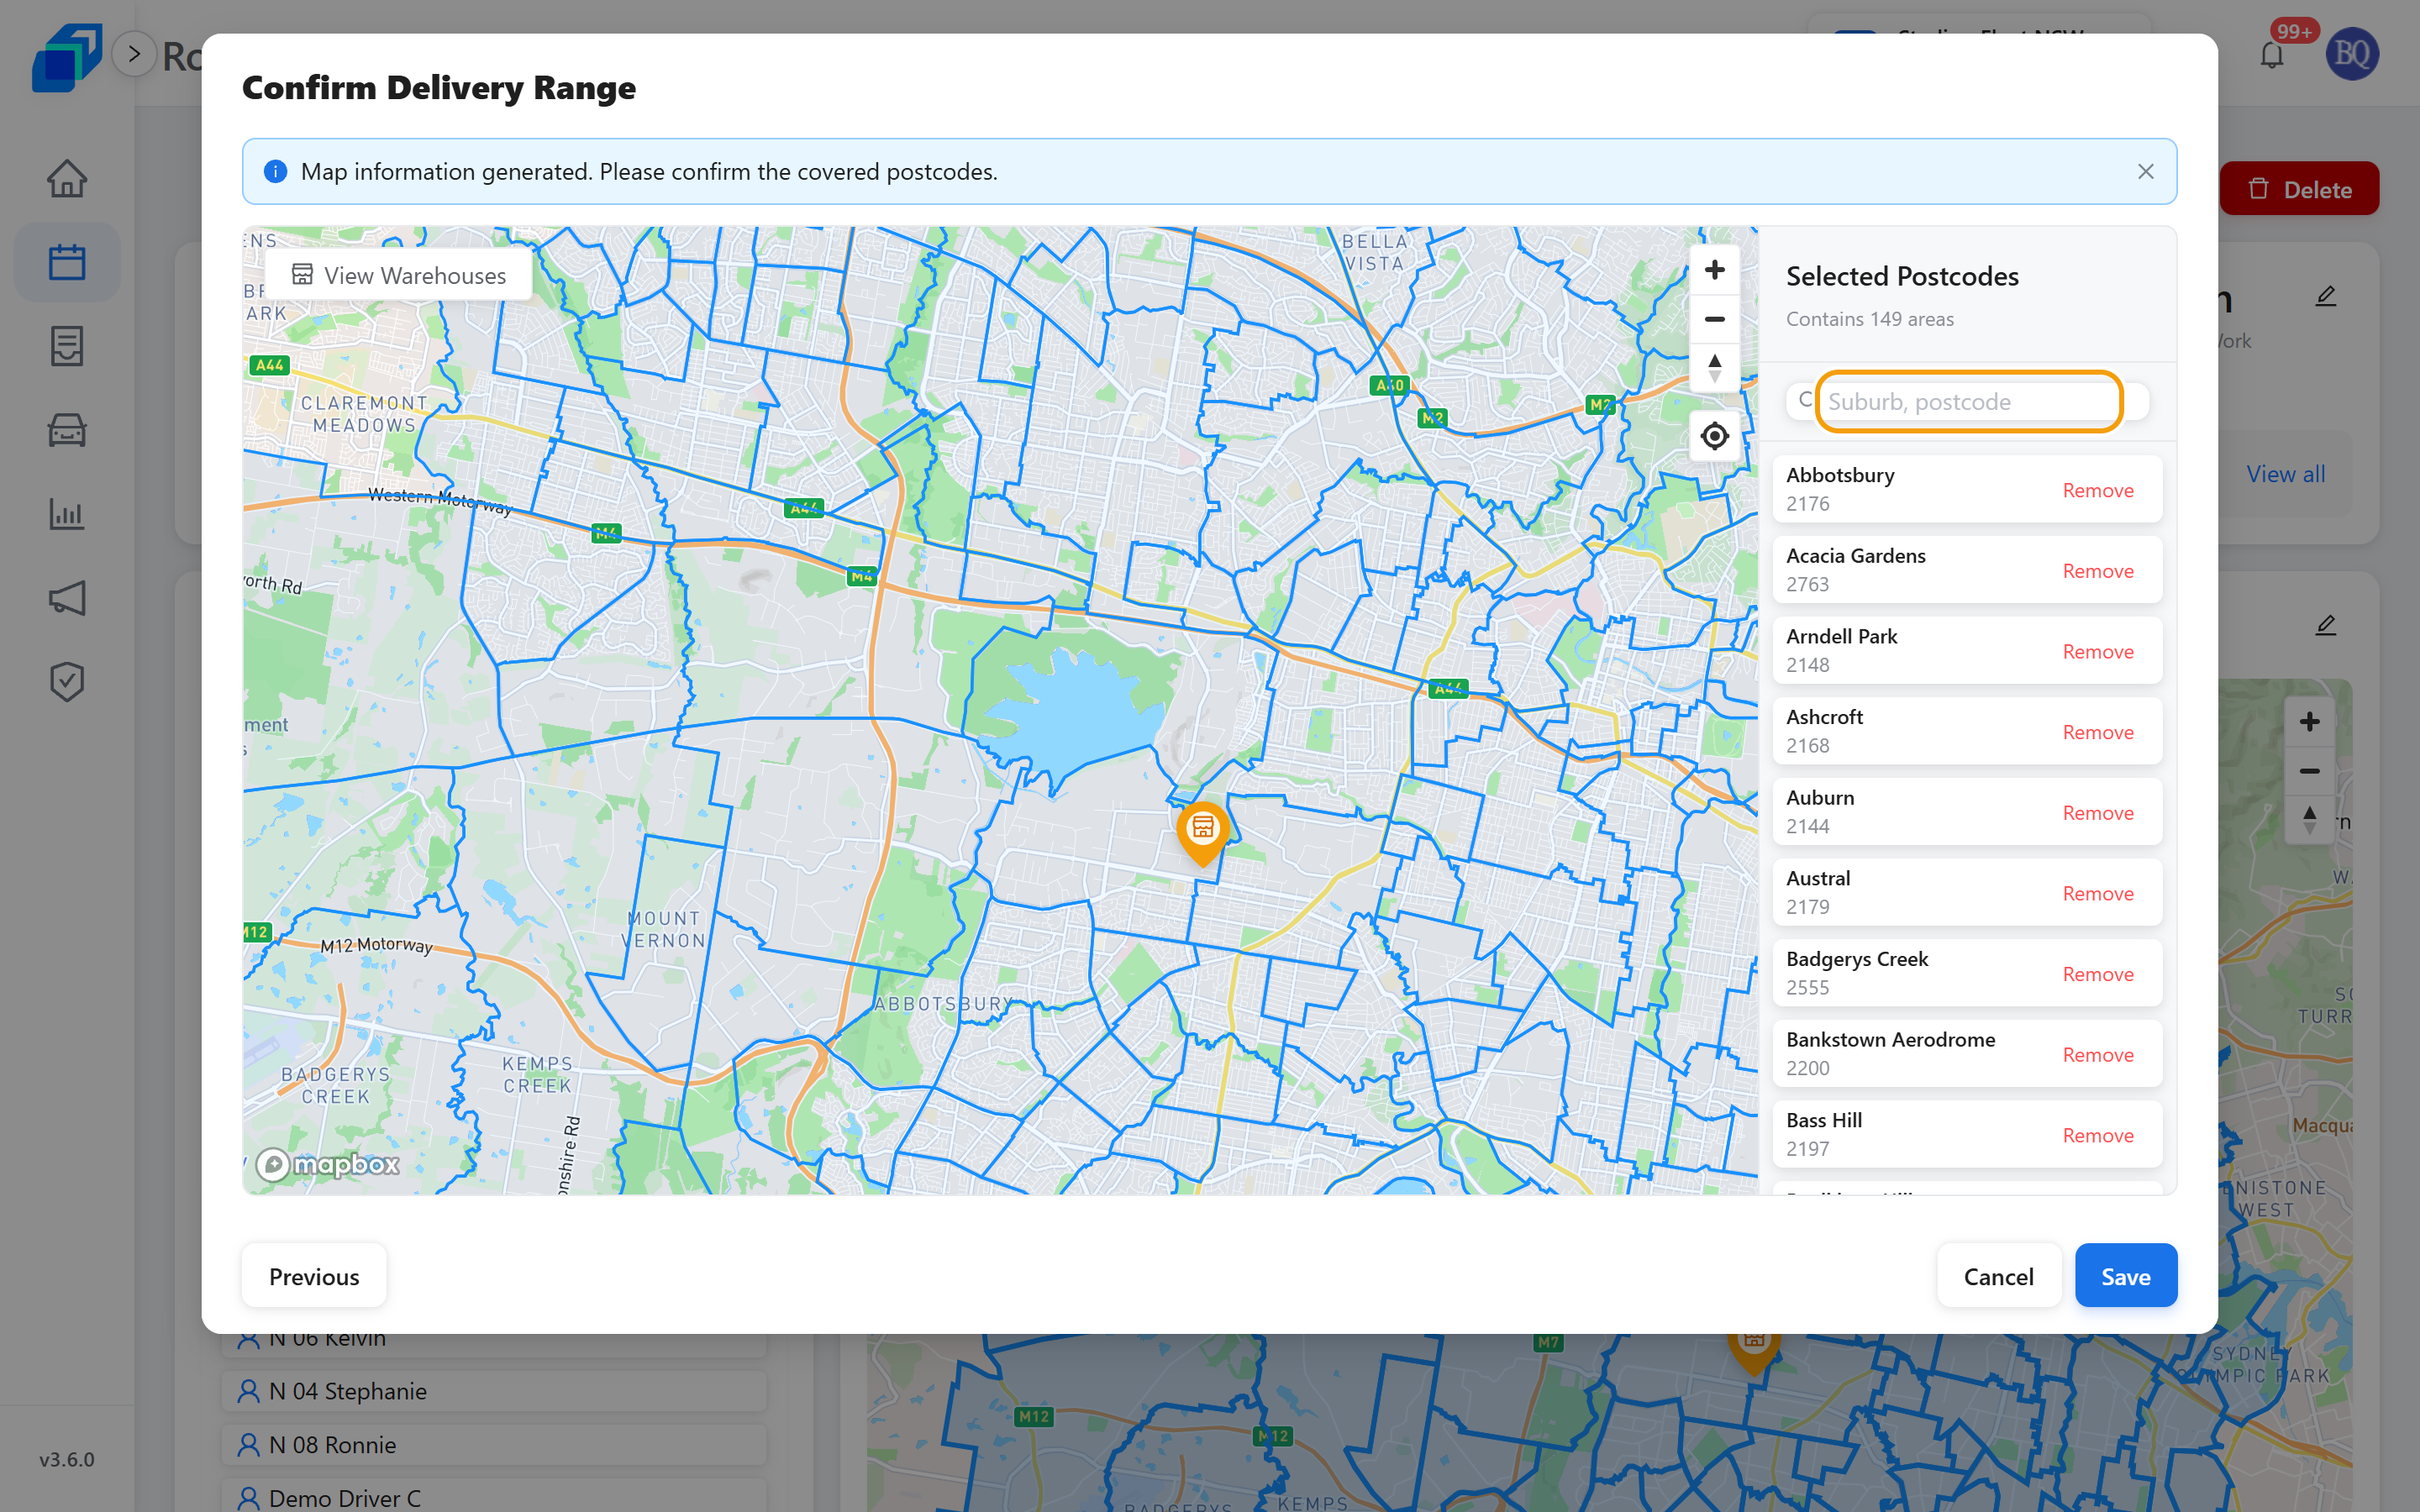Click the orange warehouse marker on the map
Screen dimensions: 2420x1512
[x=1203, y=832]
